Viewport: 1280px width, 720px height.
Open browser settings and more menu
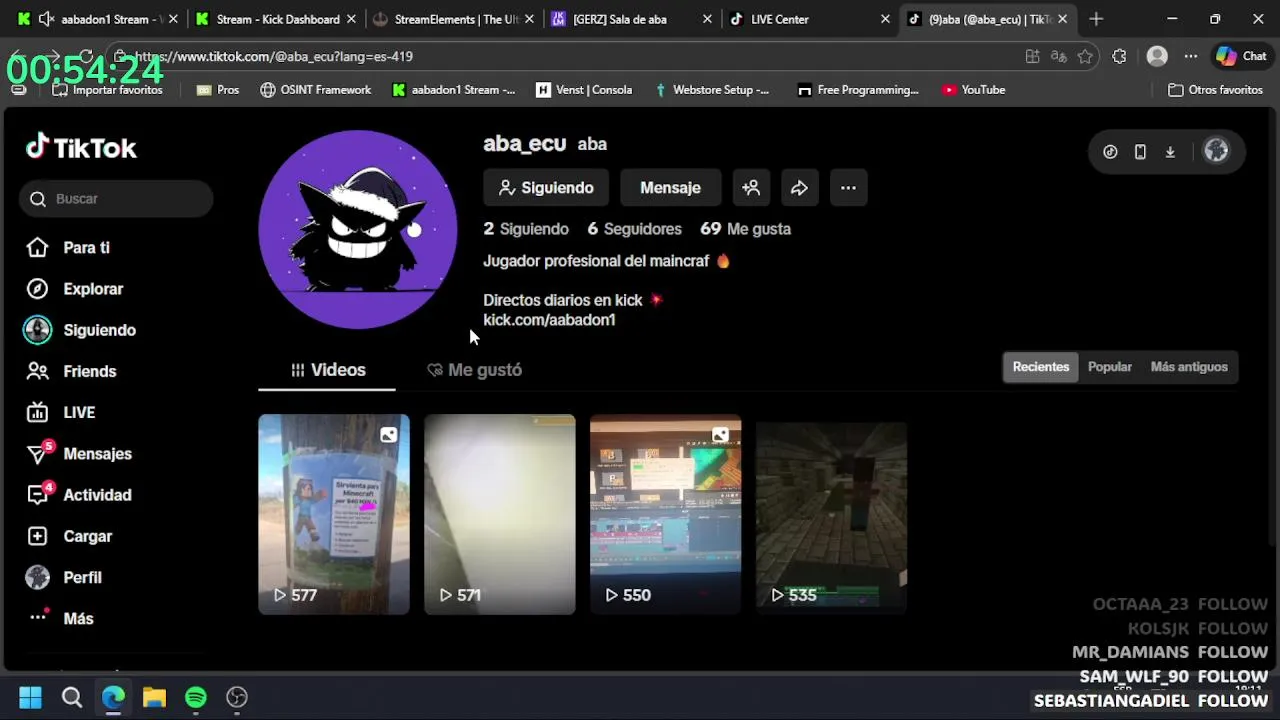tap(1190, 57)
